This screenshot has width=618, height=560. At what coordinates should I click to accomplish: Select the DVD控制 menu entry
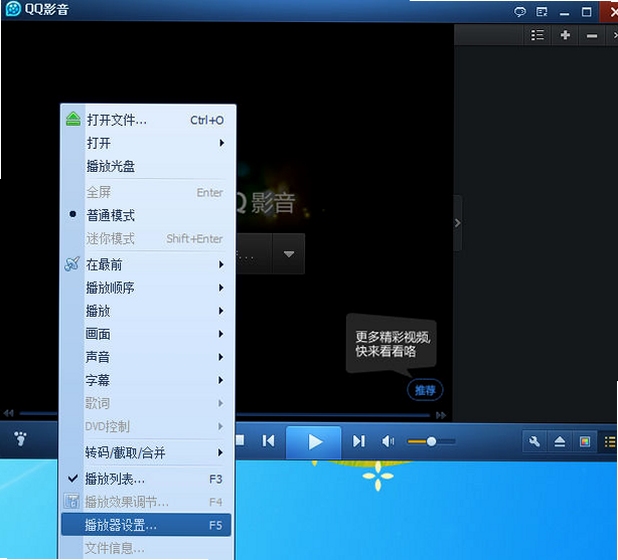coord(146,426)
